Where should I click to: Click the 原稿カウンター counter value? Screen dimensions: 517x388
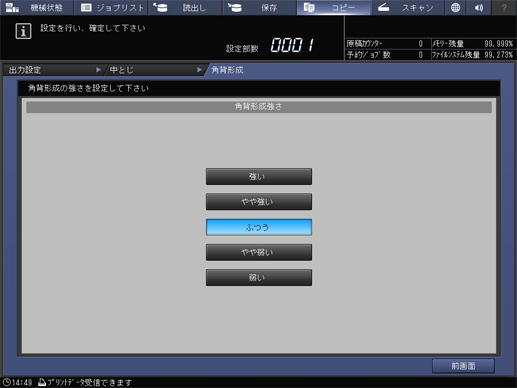pos(421,44)
